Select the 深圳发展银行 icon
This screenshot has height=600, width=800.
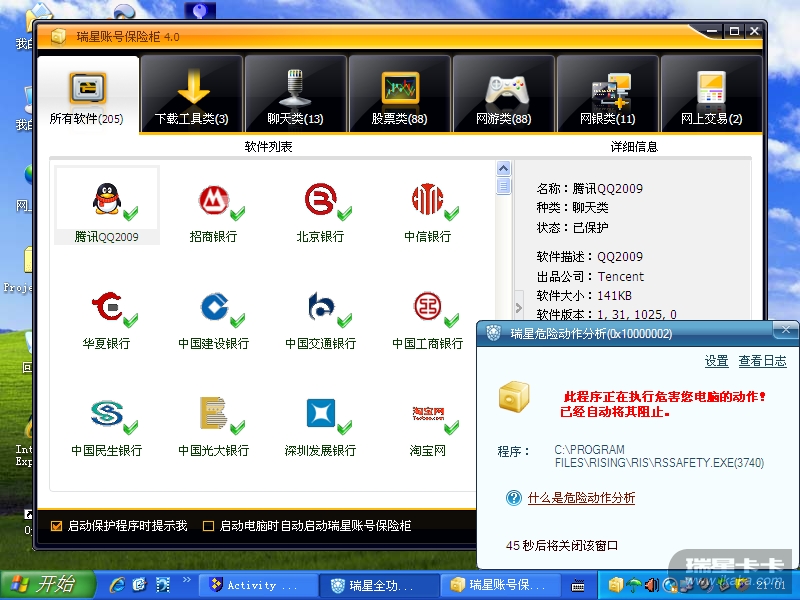[321, 412]
